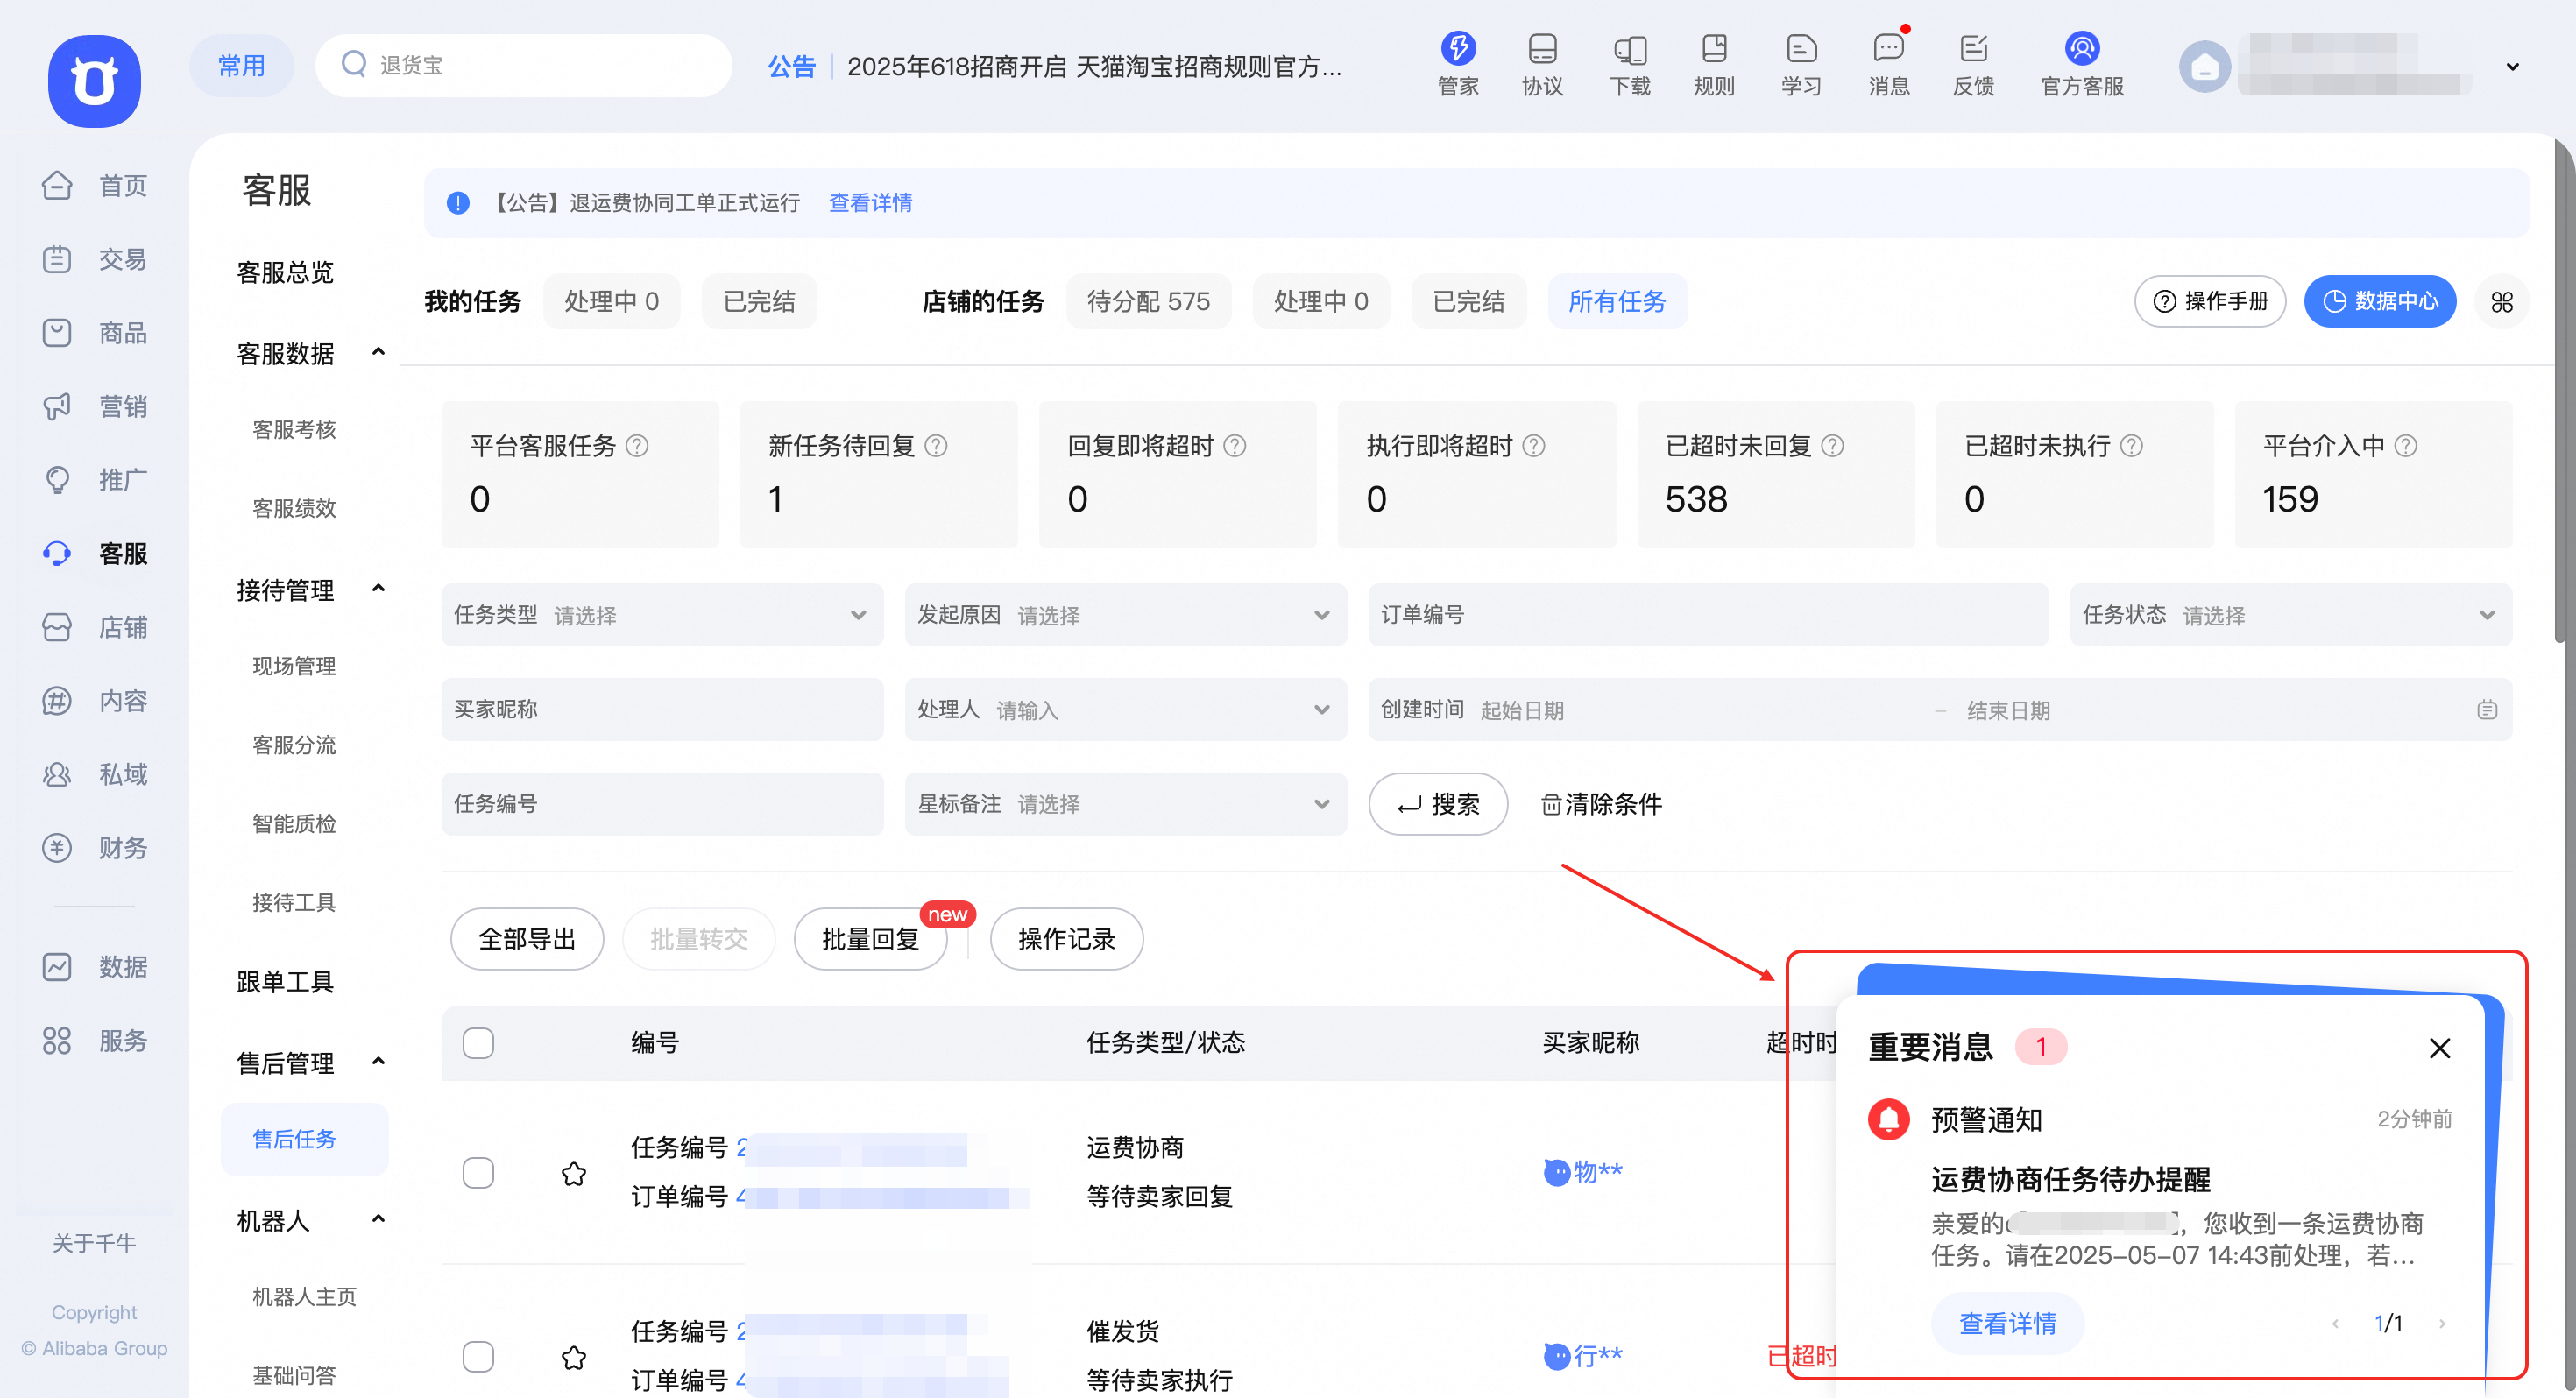Click 批量回复 button
The height and width of the screenshot is (1398, 2576).
tap(870, 938)
